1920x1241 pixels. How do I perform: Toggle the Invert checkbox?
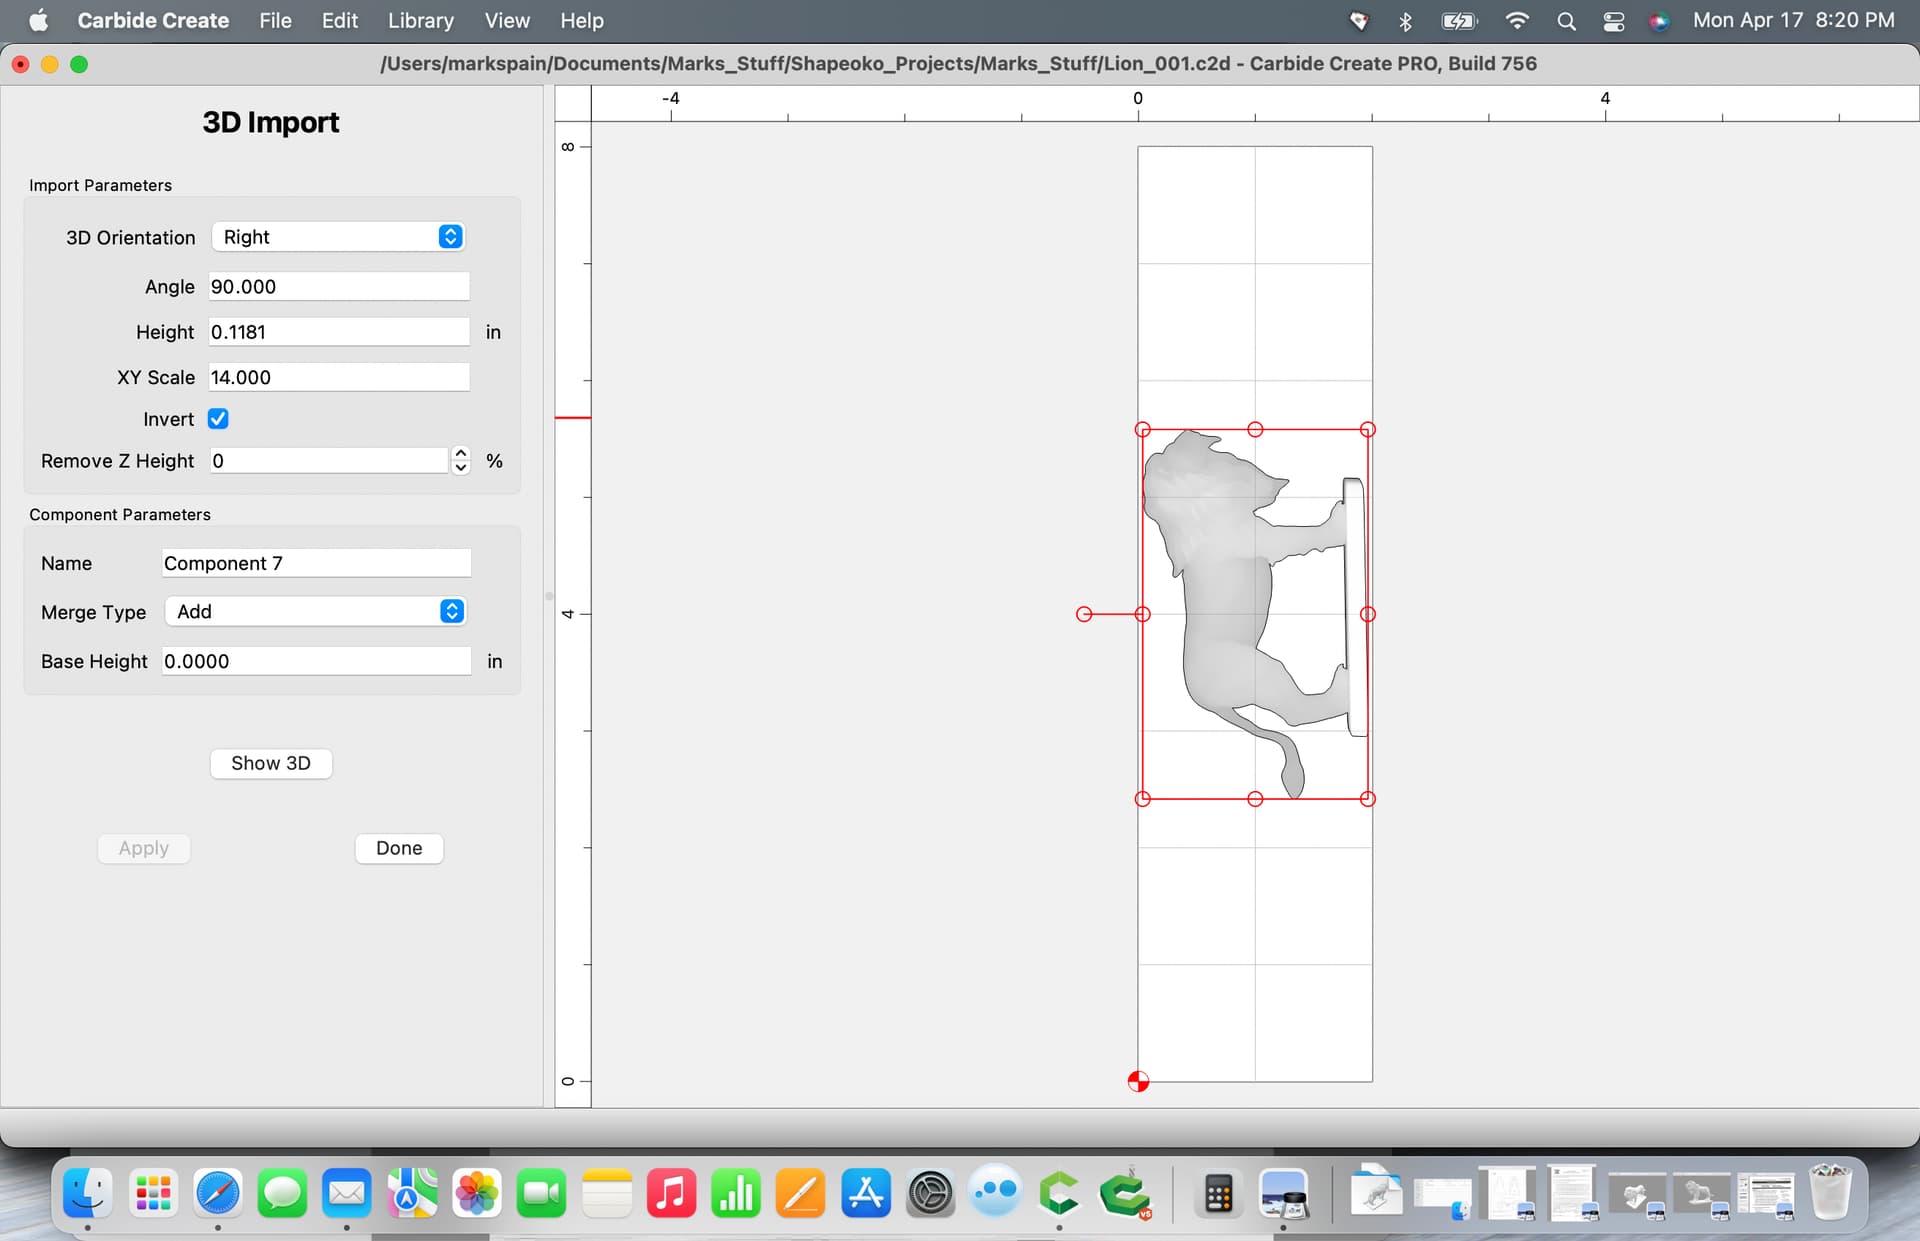pyautogui.click(x=218, y=419)
